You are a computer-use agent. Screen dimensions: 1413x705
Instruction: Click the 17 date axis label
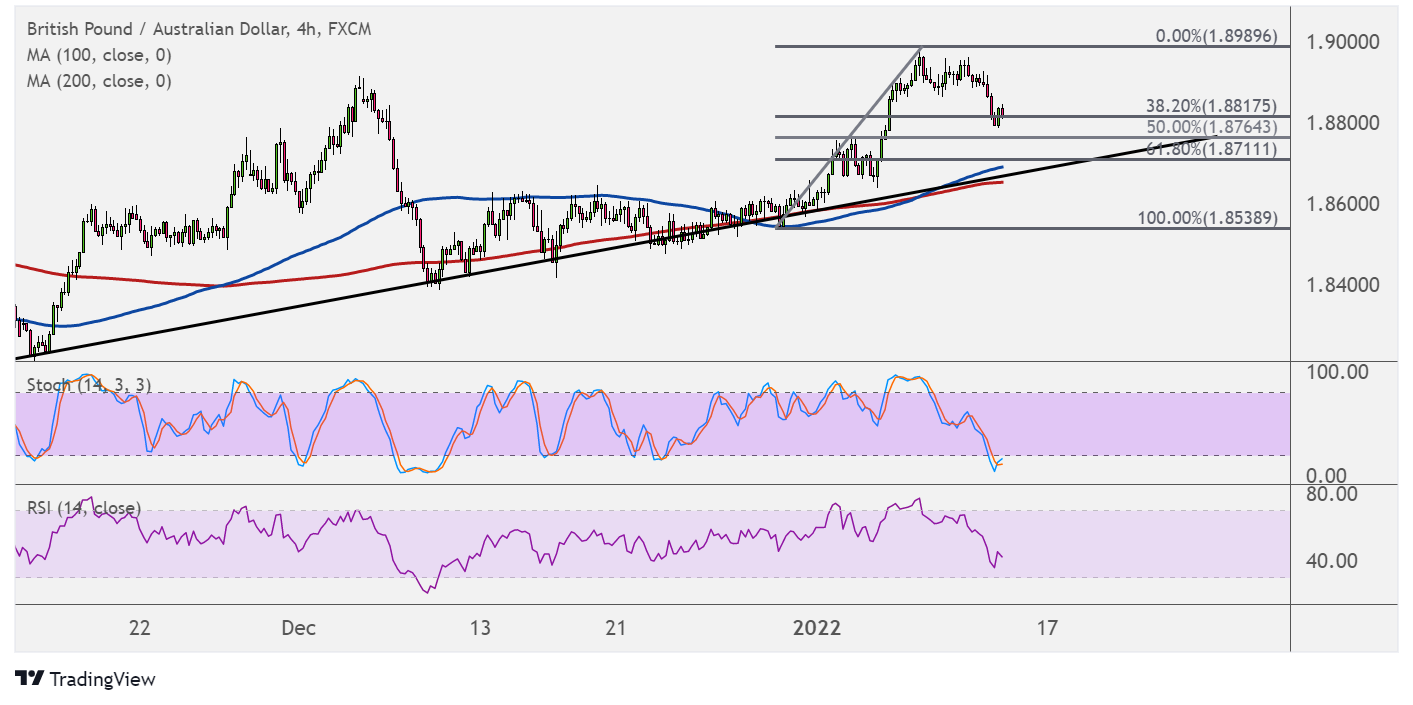point(1047,628)
